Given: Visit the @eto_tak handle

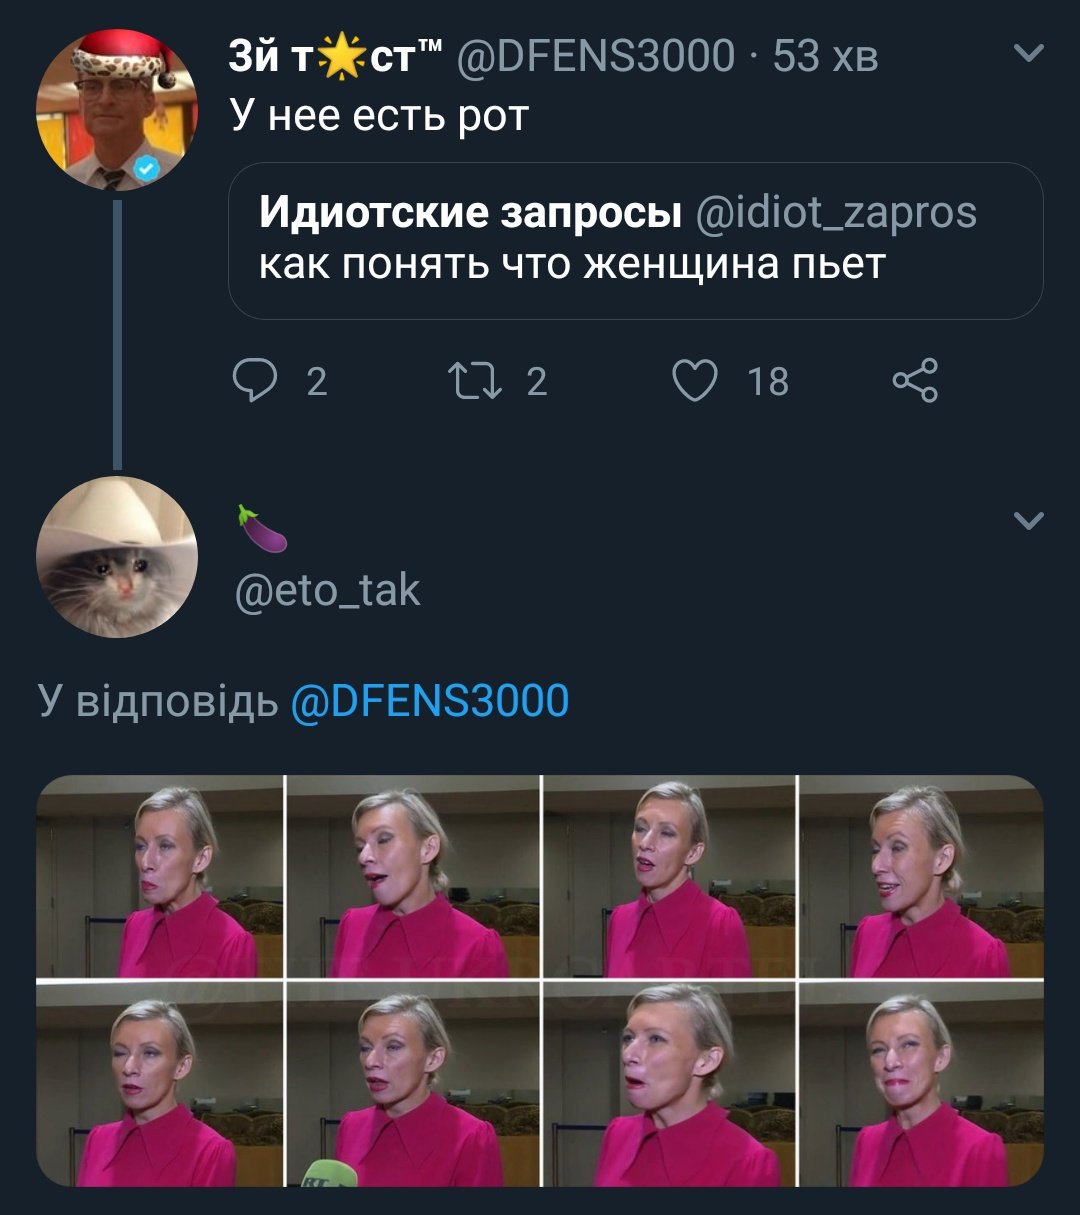Looking at the screenshot, I should tap(328, 590).
